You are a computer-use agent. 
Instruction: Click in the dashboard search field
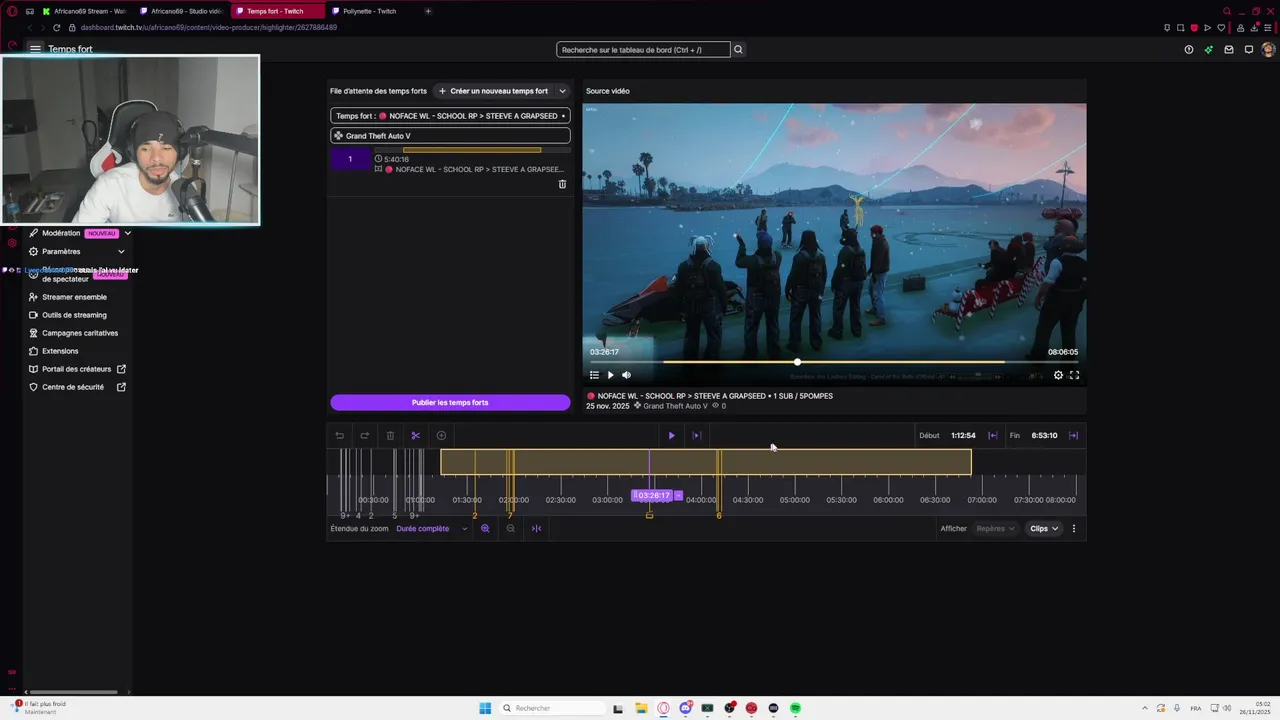643,49
